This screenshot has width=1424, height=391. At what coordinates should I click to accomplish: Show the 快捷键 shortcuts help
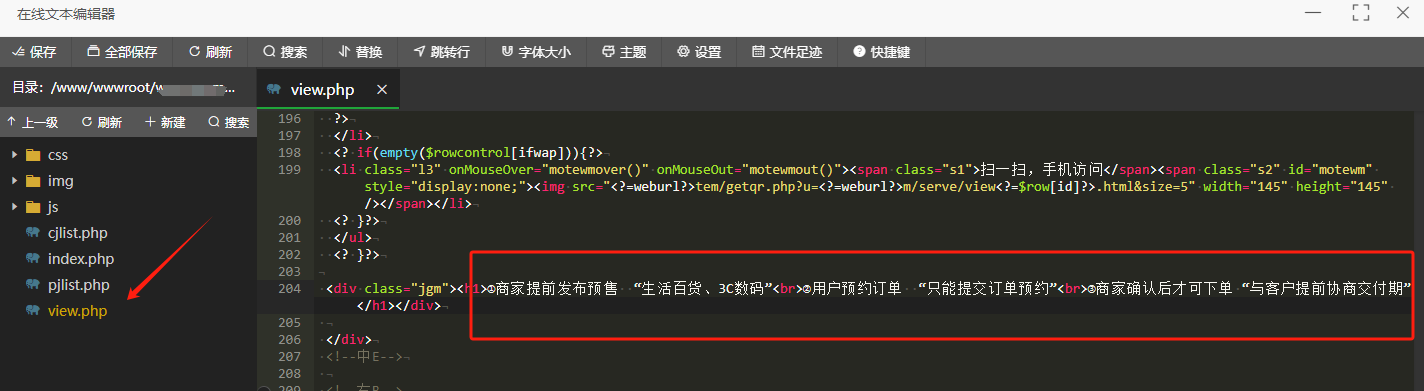pos(882,52)
